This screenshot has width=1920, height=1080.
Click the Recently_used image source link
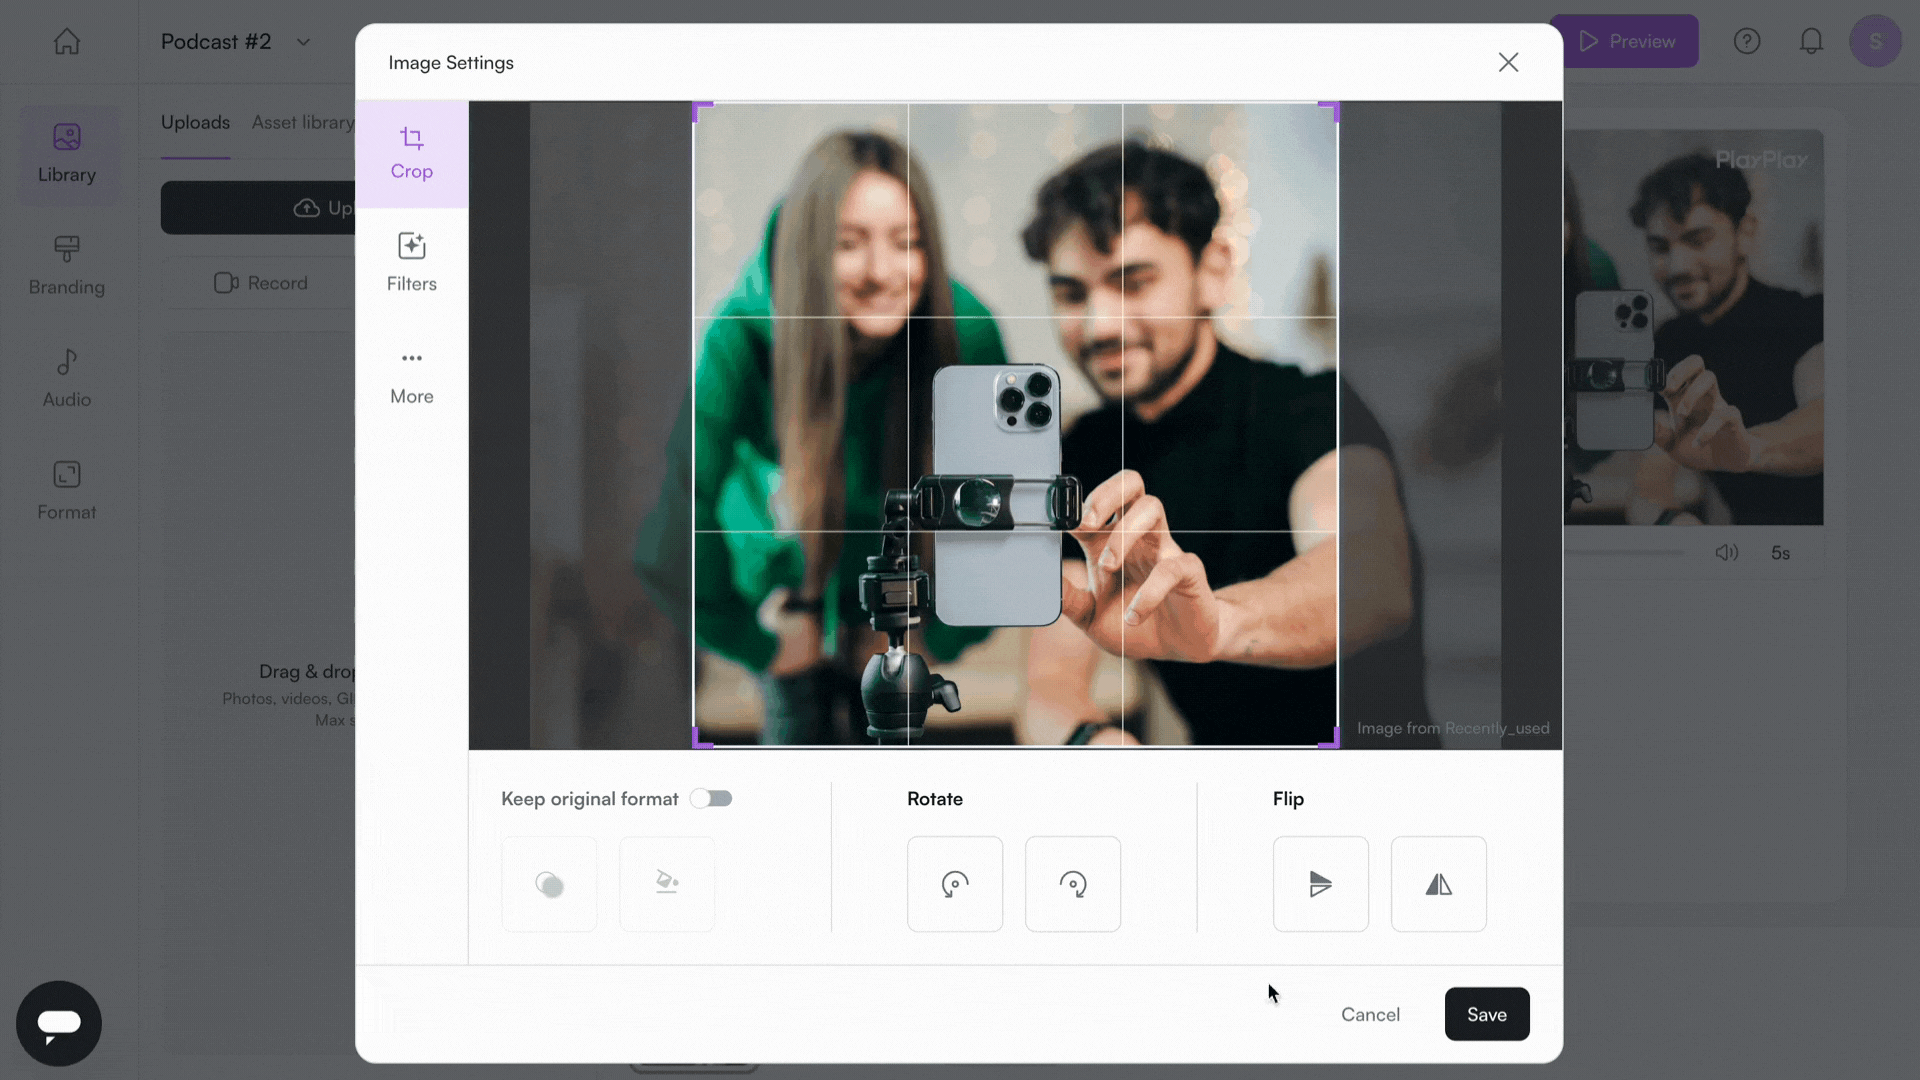click(x=1497, y=728)
